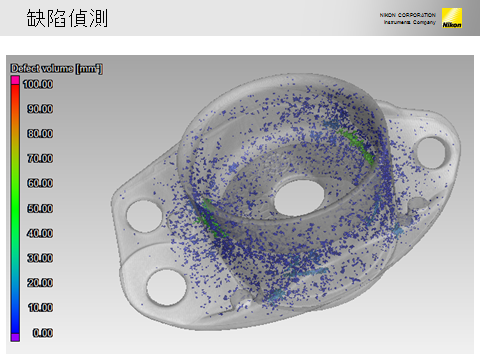Click the rainbow defect volume color bar

[x=15, y=209]
